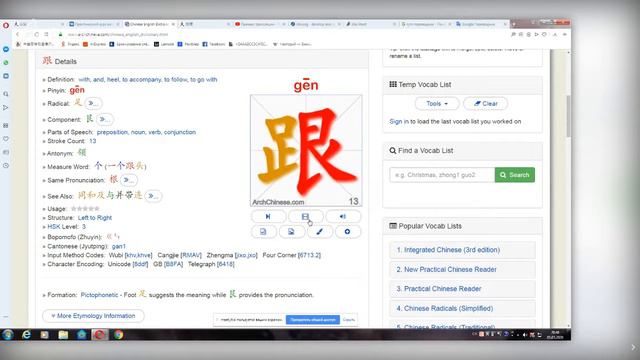
Task: Click the green Search button
Action: (515, 175)
